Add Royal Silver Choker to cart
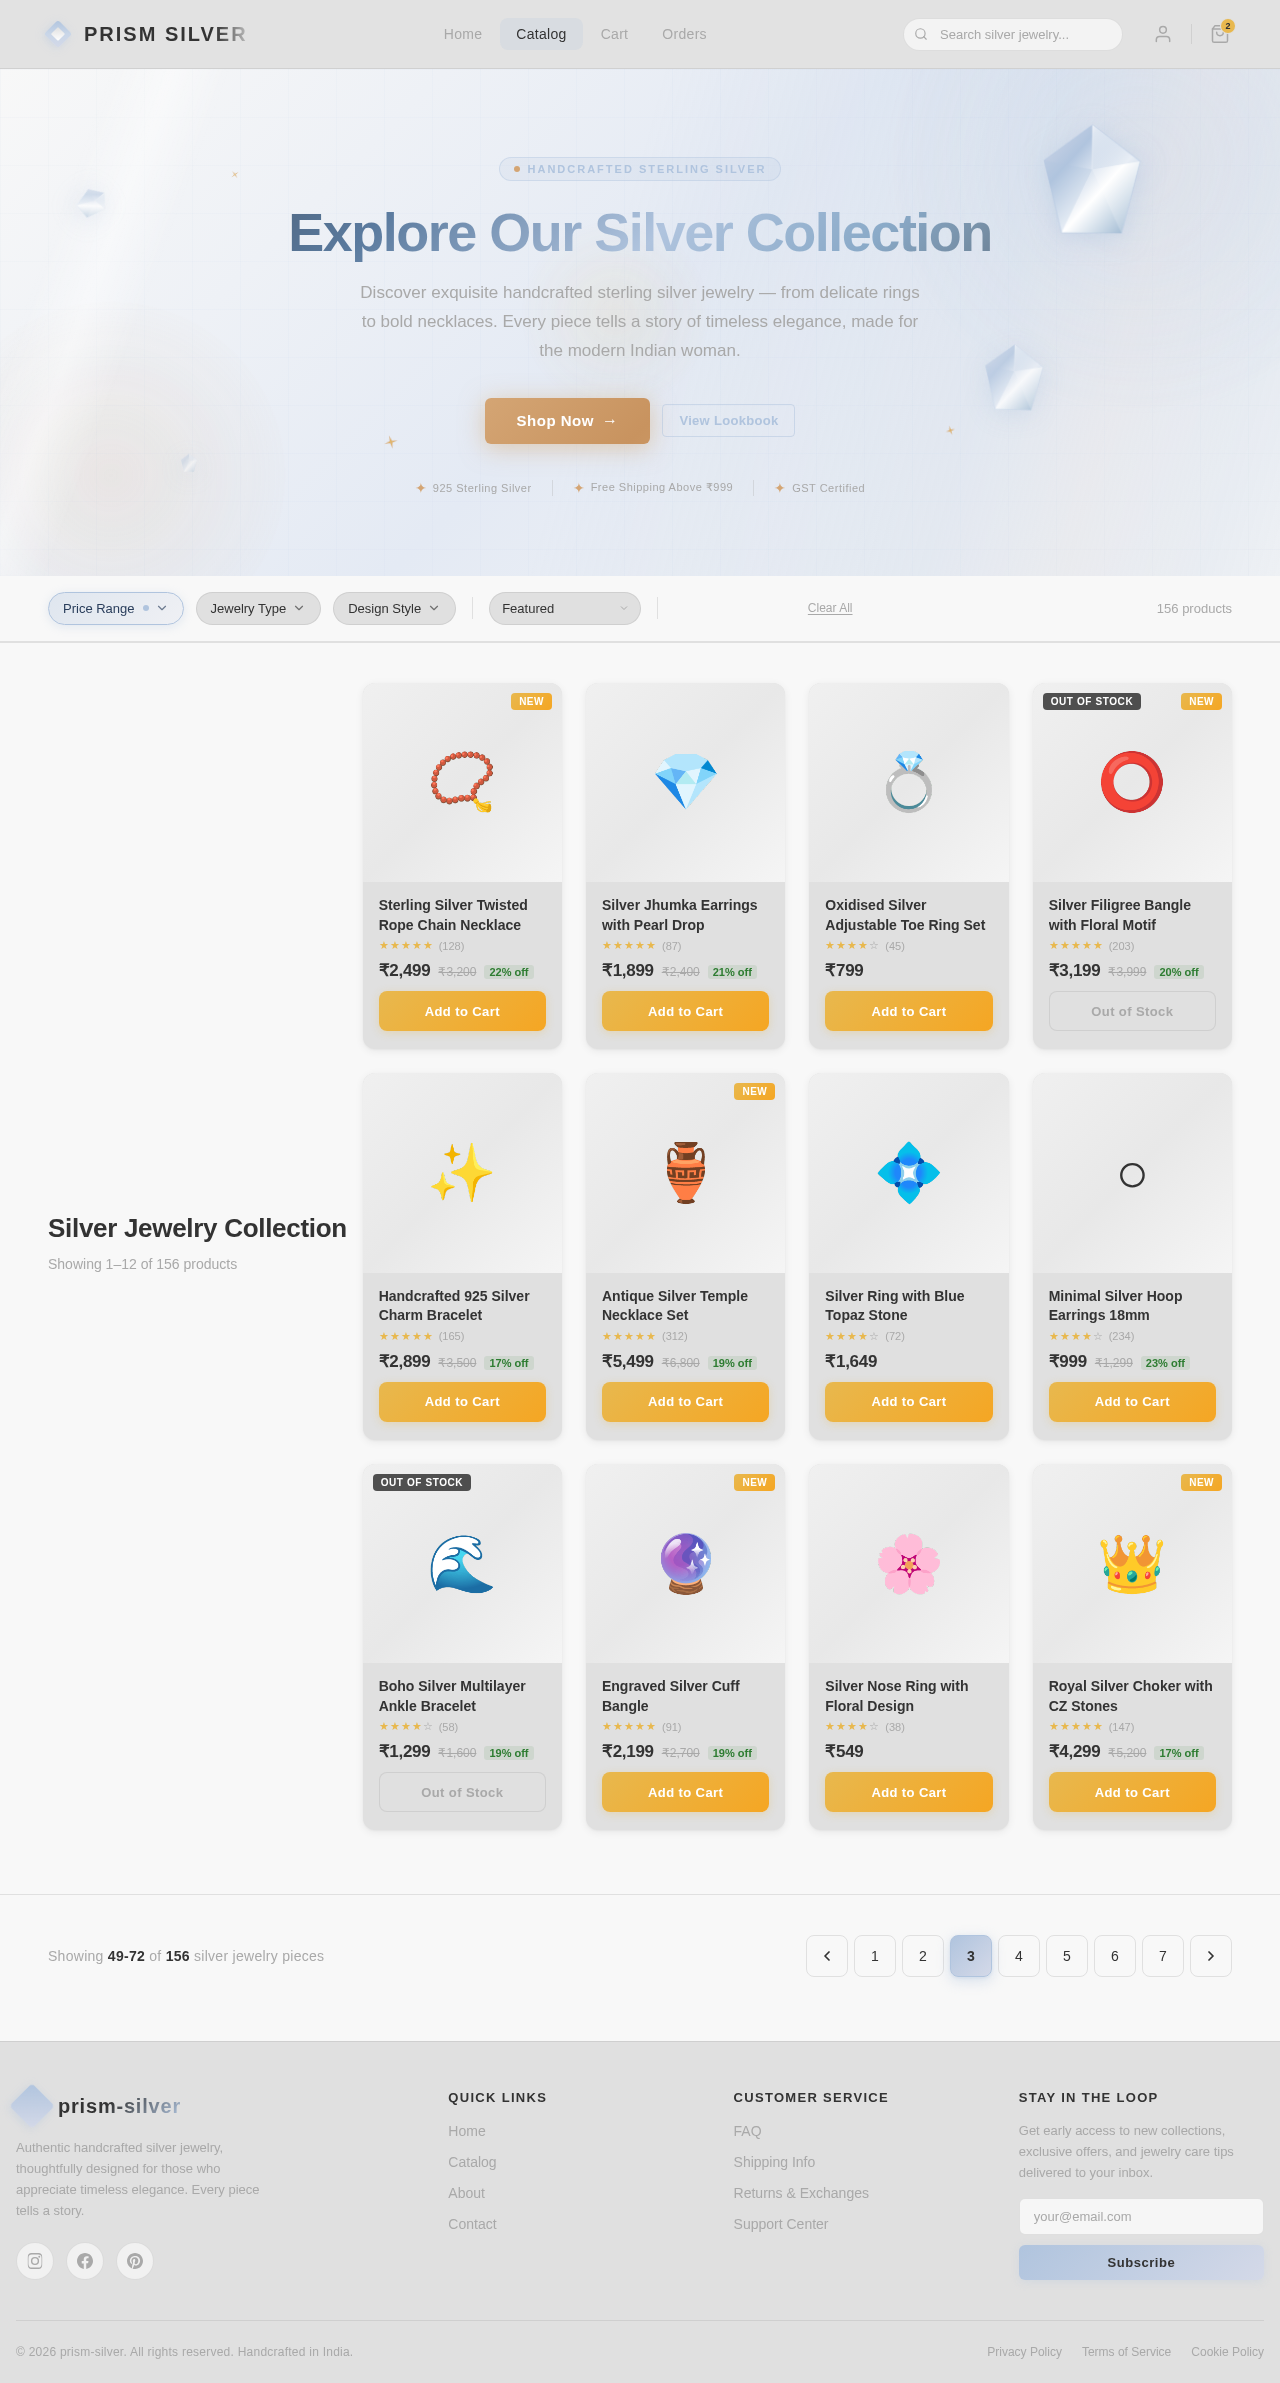 (1132, 1792)
